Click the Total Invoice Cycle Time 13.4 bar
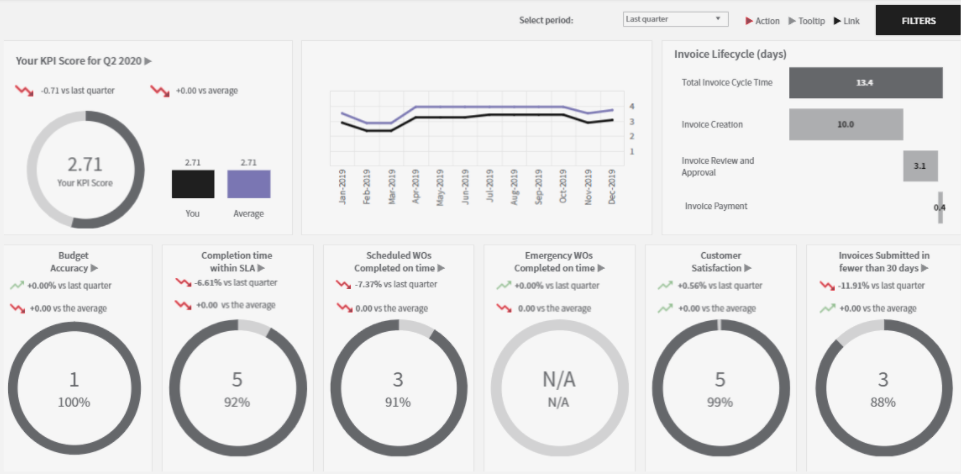This screenshot has width=961, height=474. pyautogui.click(x=865, y=83)
